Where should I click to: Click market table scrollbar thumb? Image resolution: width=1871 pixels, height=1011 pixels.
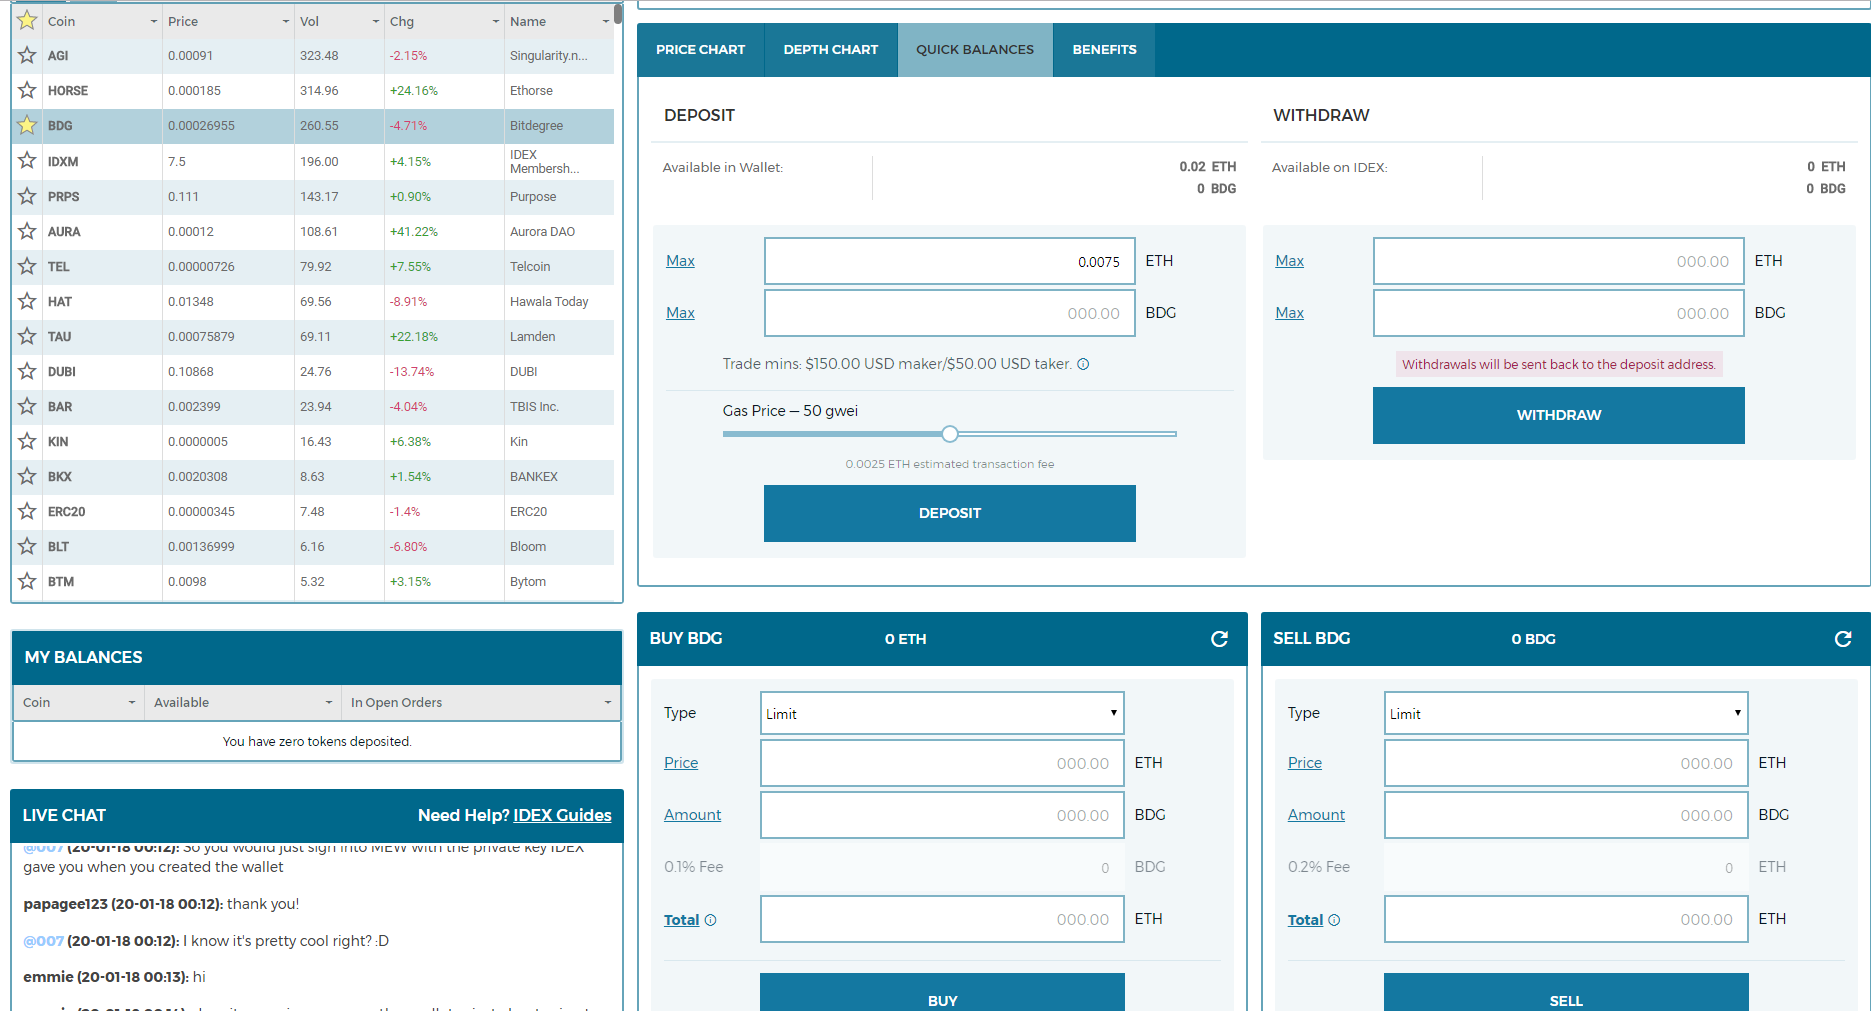coord(618,13)
